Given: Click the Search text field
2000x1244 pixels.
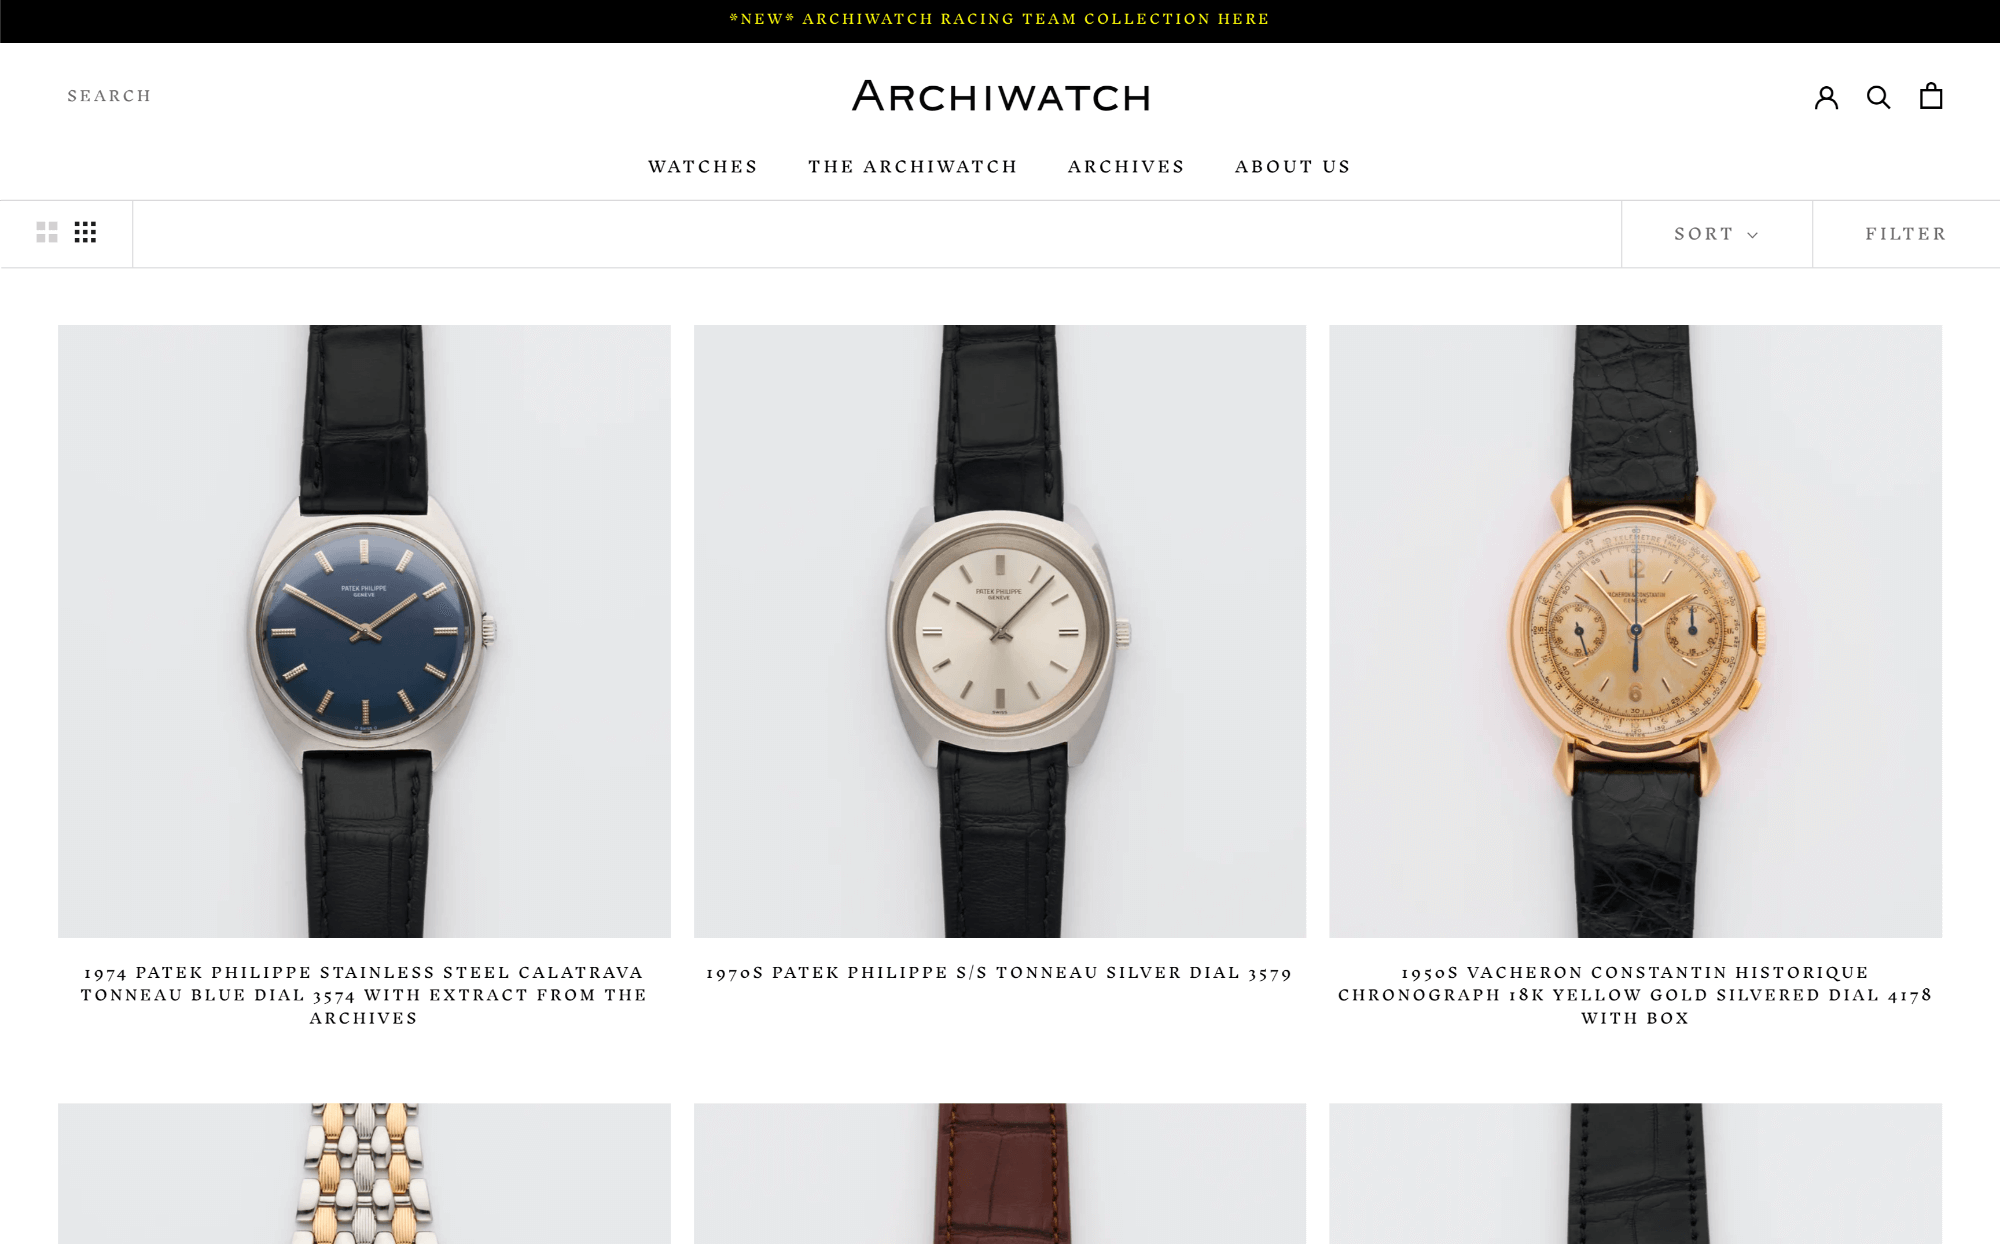Looking at the screenshot, I should [x=109, y=96].
